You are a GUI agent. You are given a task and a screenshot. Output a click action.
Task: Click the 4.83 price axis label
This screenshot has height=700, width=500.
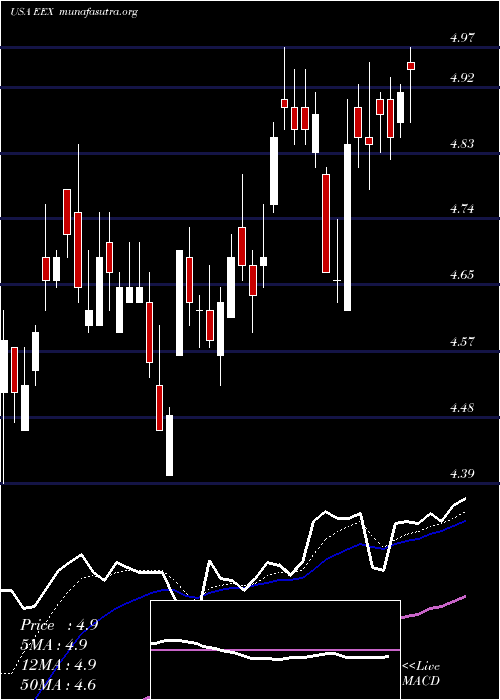pos(462,143)
